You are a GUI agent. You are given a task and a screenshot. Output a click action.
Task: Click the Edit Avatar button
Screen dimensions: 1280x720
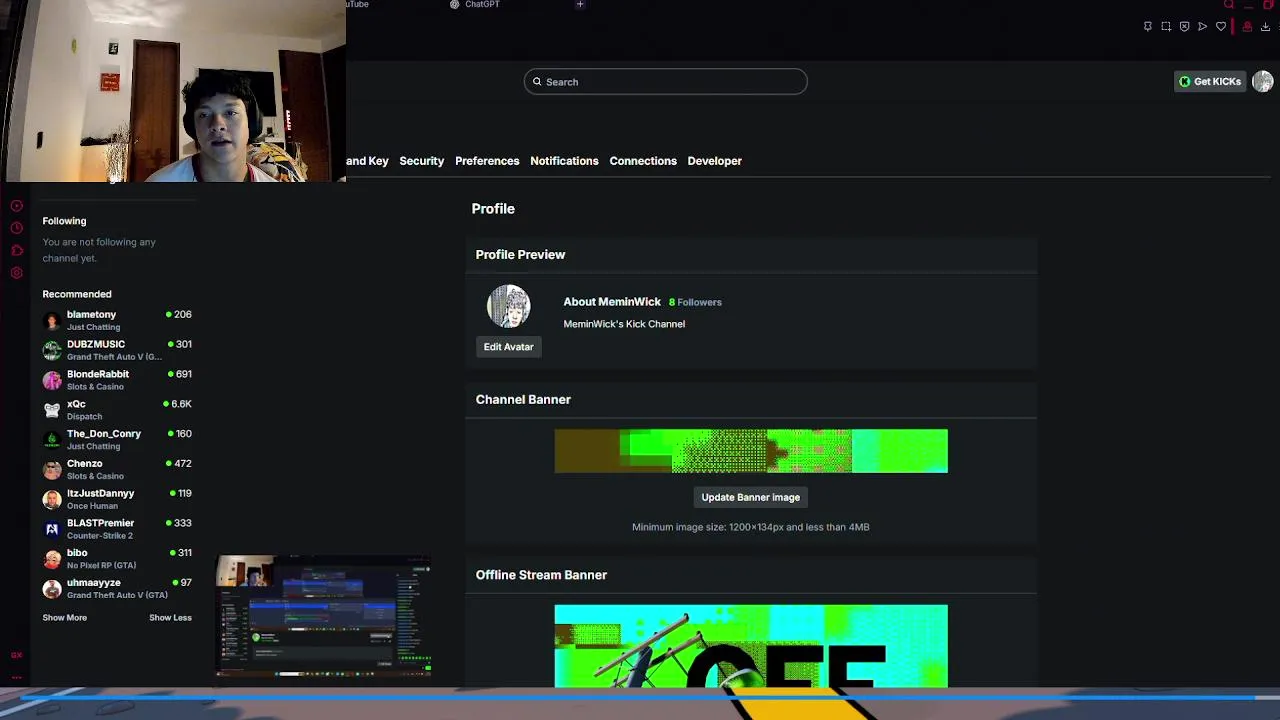(508, 347)
